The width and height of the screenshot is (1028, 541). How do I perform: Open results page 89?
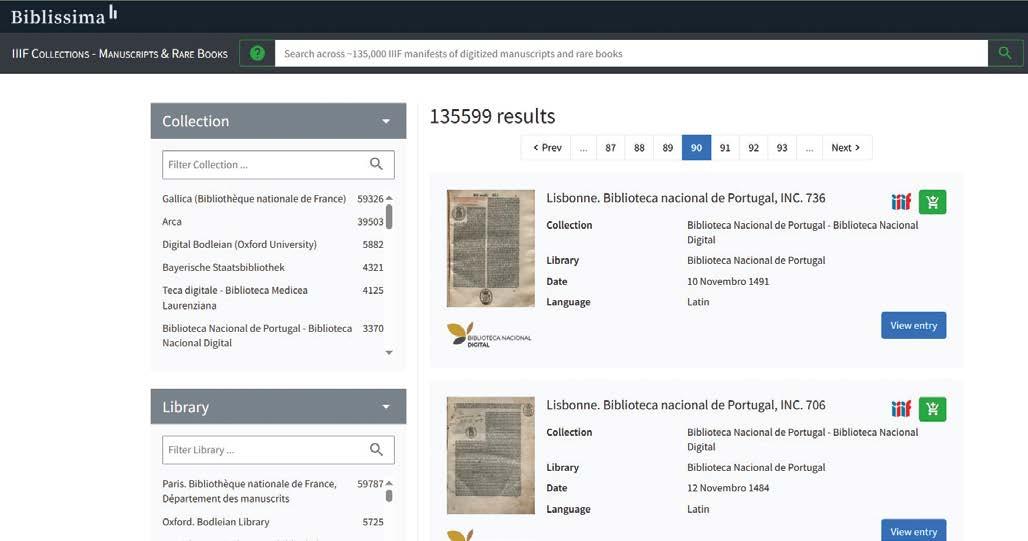(x=667, y=148)
